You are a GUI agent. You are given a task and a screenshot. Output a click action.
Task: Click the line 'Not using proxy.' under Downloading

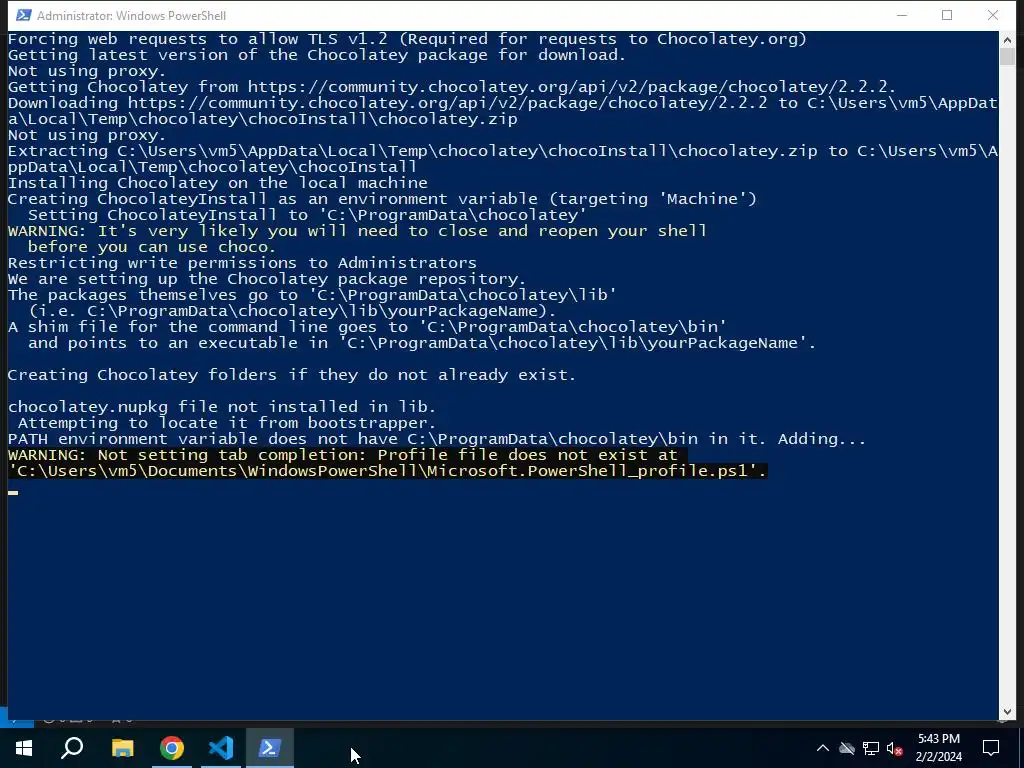[87, 135]
